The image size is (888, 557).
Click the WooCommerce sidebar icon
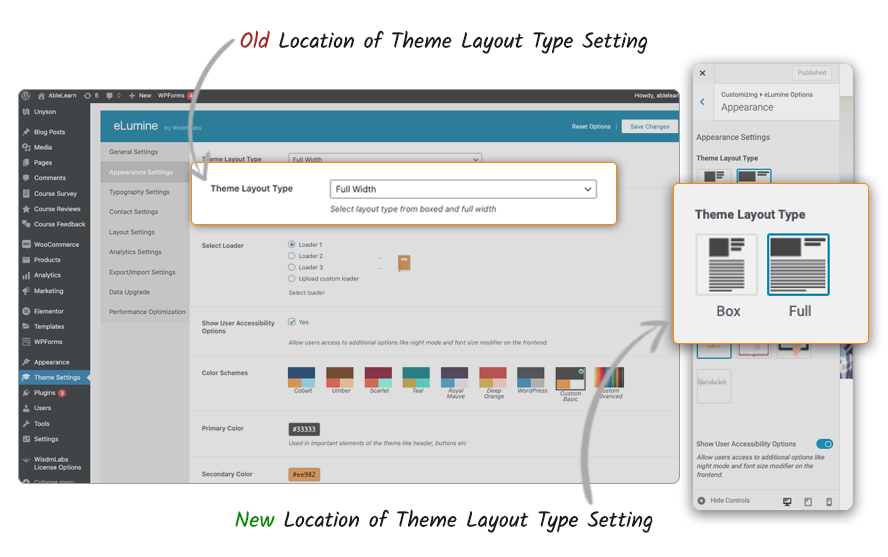click(x=26, y=244)
